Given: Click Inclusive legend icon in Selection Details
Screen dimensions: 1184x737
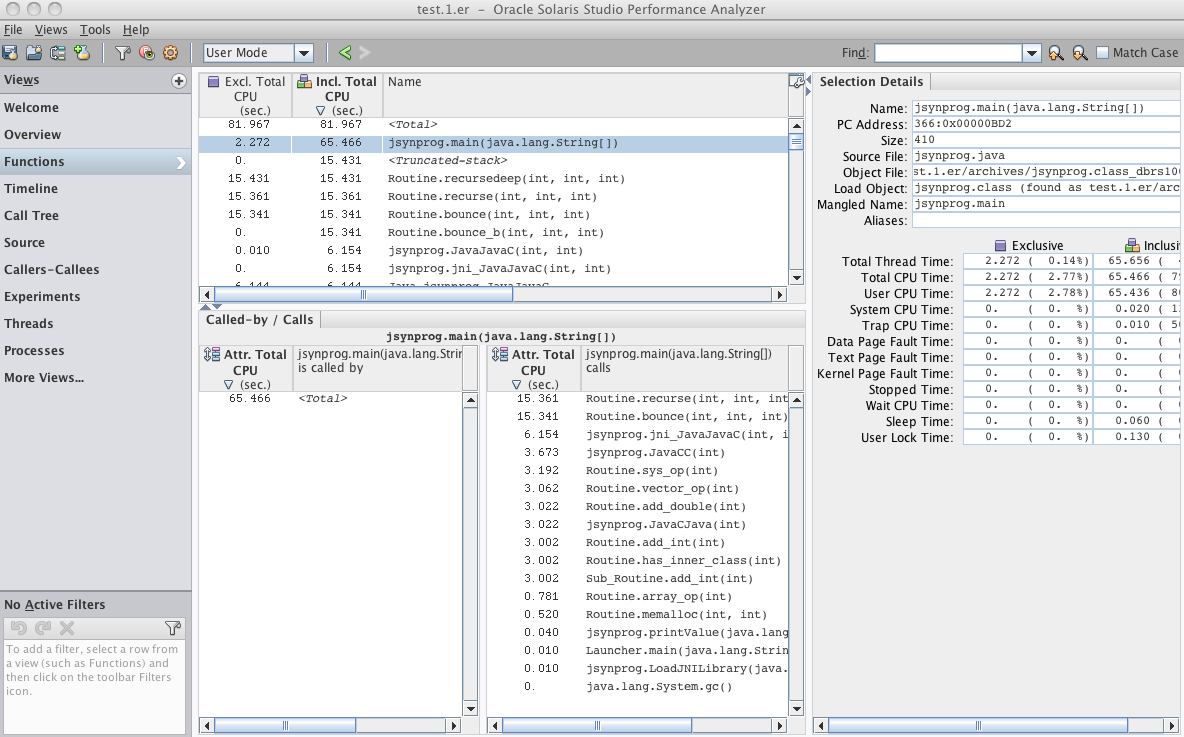Looking at the screenshot, I should tap(1132, 245).
